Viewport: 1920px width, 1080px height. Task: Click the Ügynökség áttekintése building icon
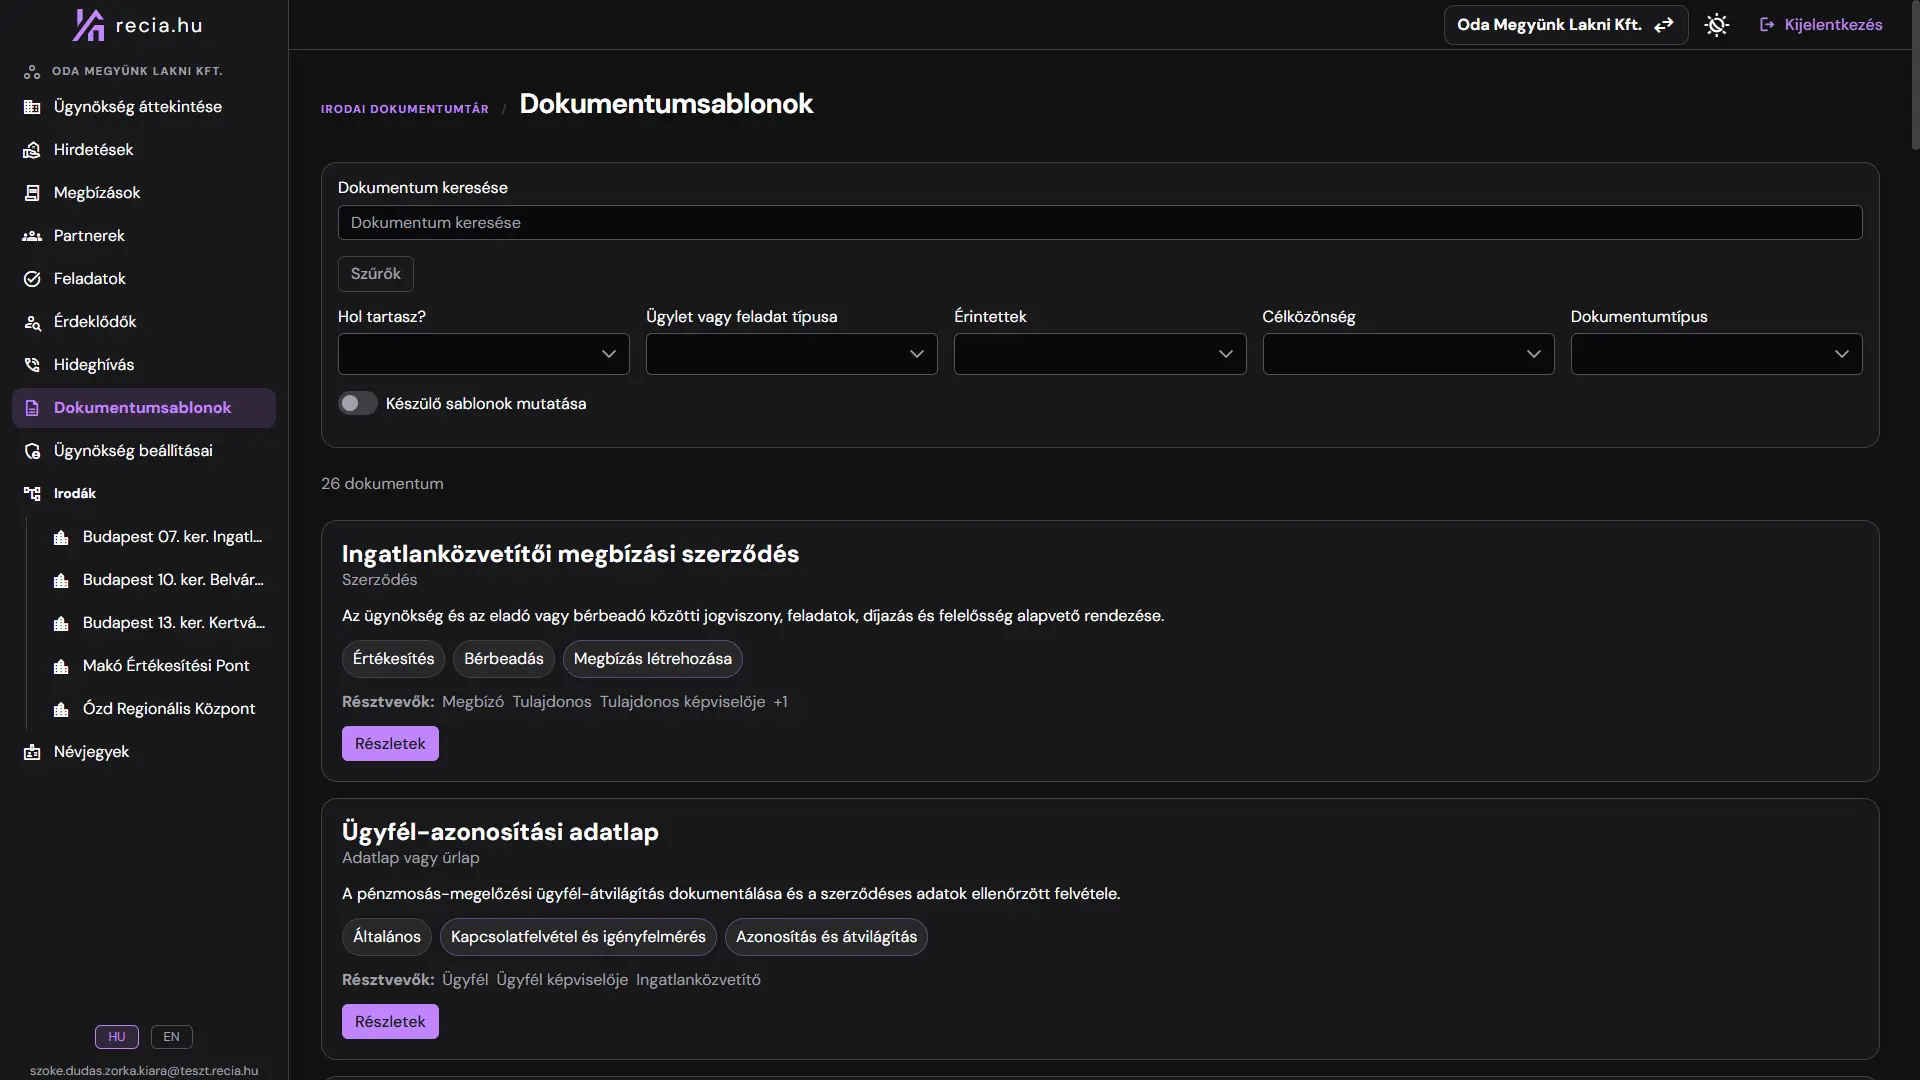[32, 107]
